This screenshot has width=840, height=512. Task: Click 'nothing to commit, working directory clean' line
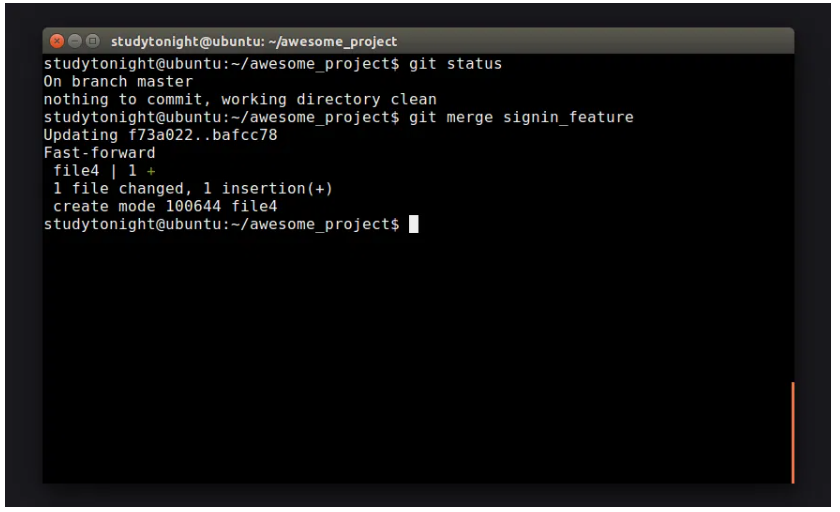[240, 99]
